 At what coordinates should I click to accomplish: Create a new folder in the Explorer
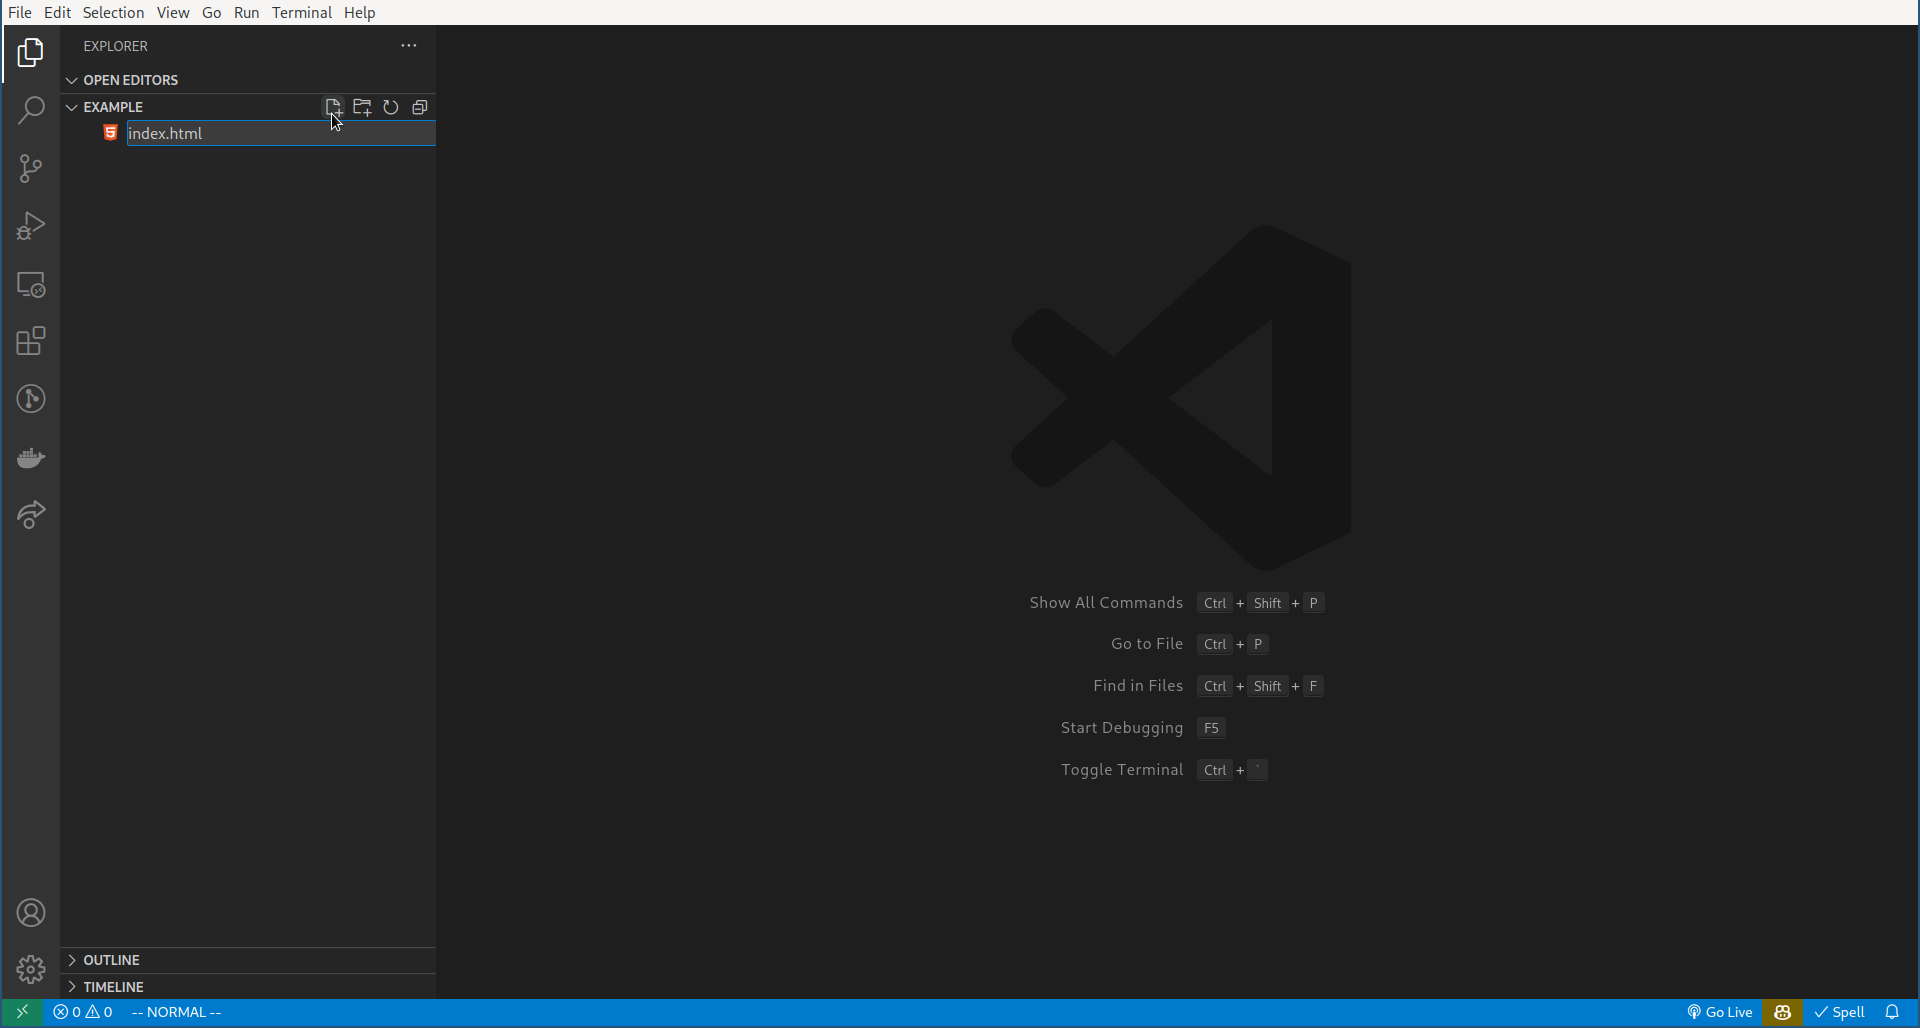coord(362,107)
